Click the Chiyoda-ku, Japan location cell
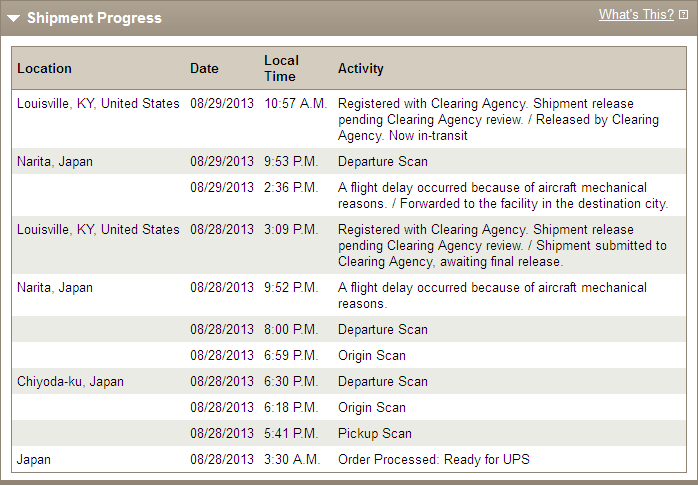 coord(70,382)
